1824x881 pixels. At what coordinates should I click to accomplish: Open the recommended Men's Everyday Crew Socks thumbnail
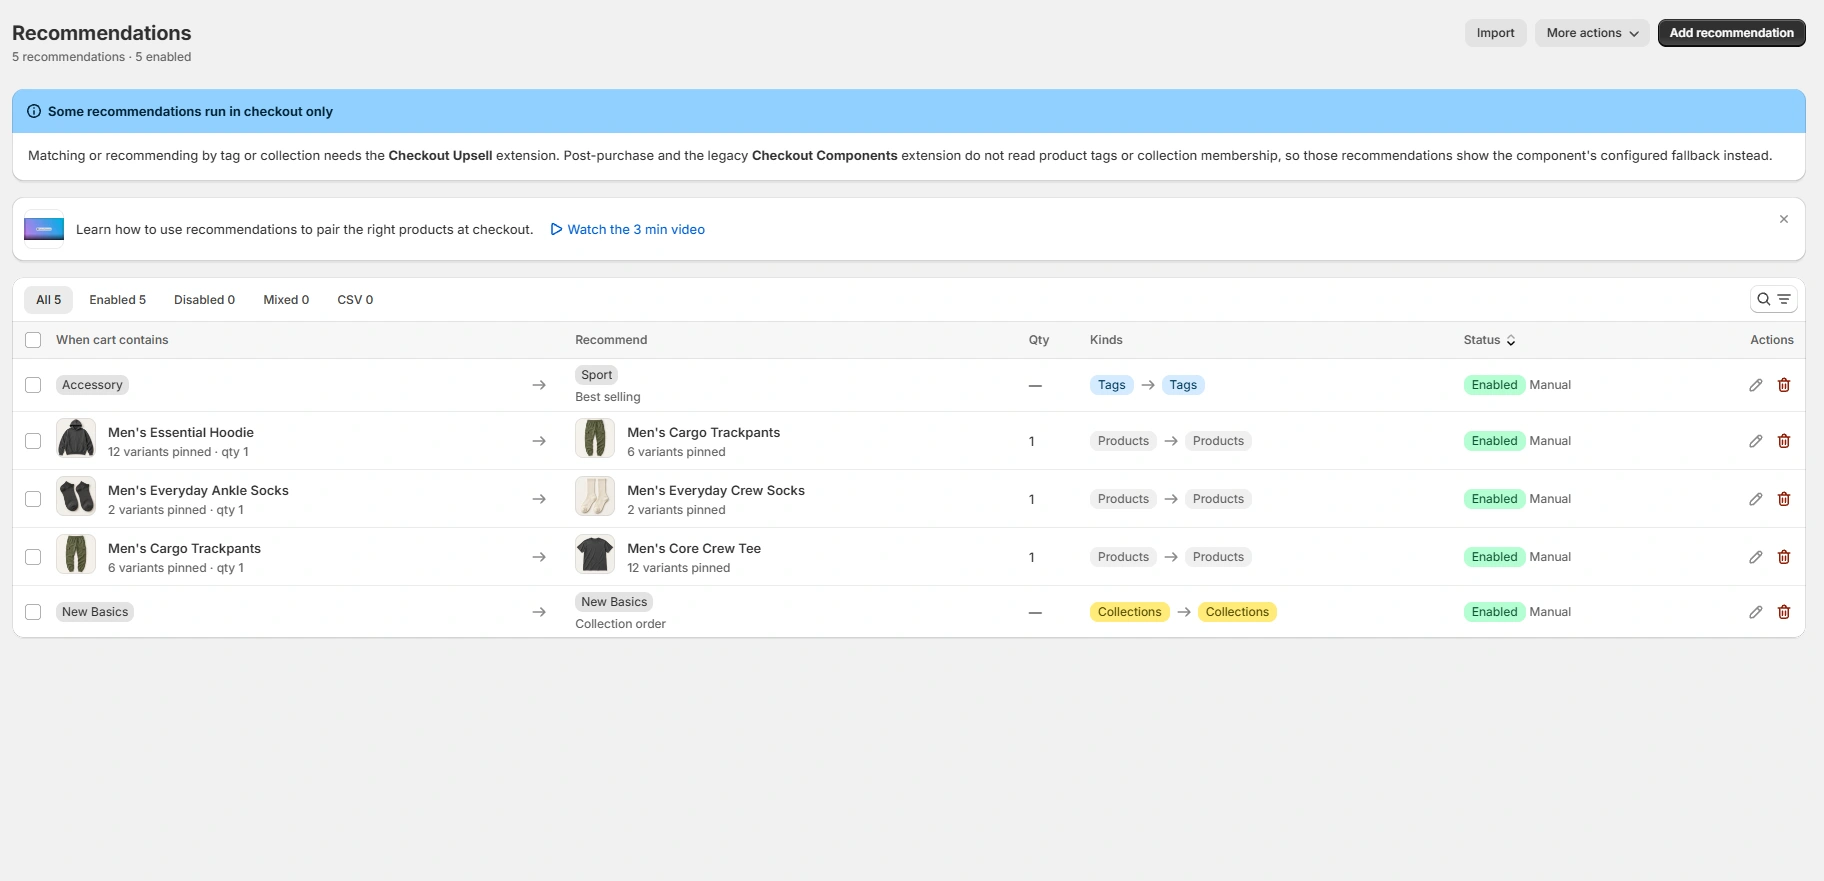(595, 496)
